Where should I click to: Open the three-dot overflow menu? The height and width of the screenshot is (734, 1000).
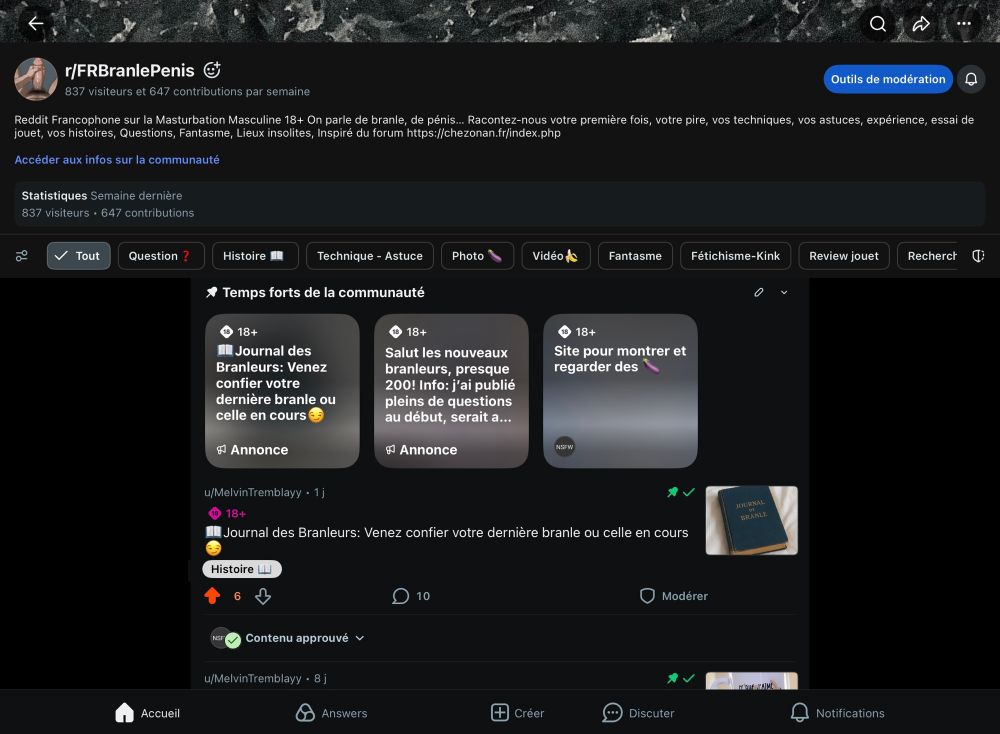click(964, 24)
